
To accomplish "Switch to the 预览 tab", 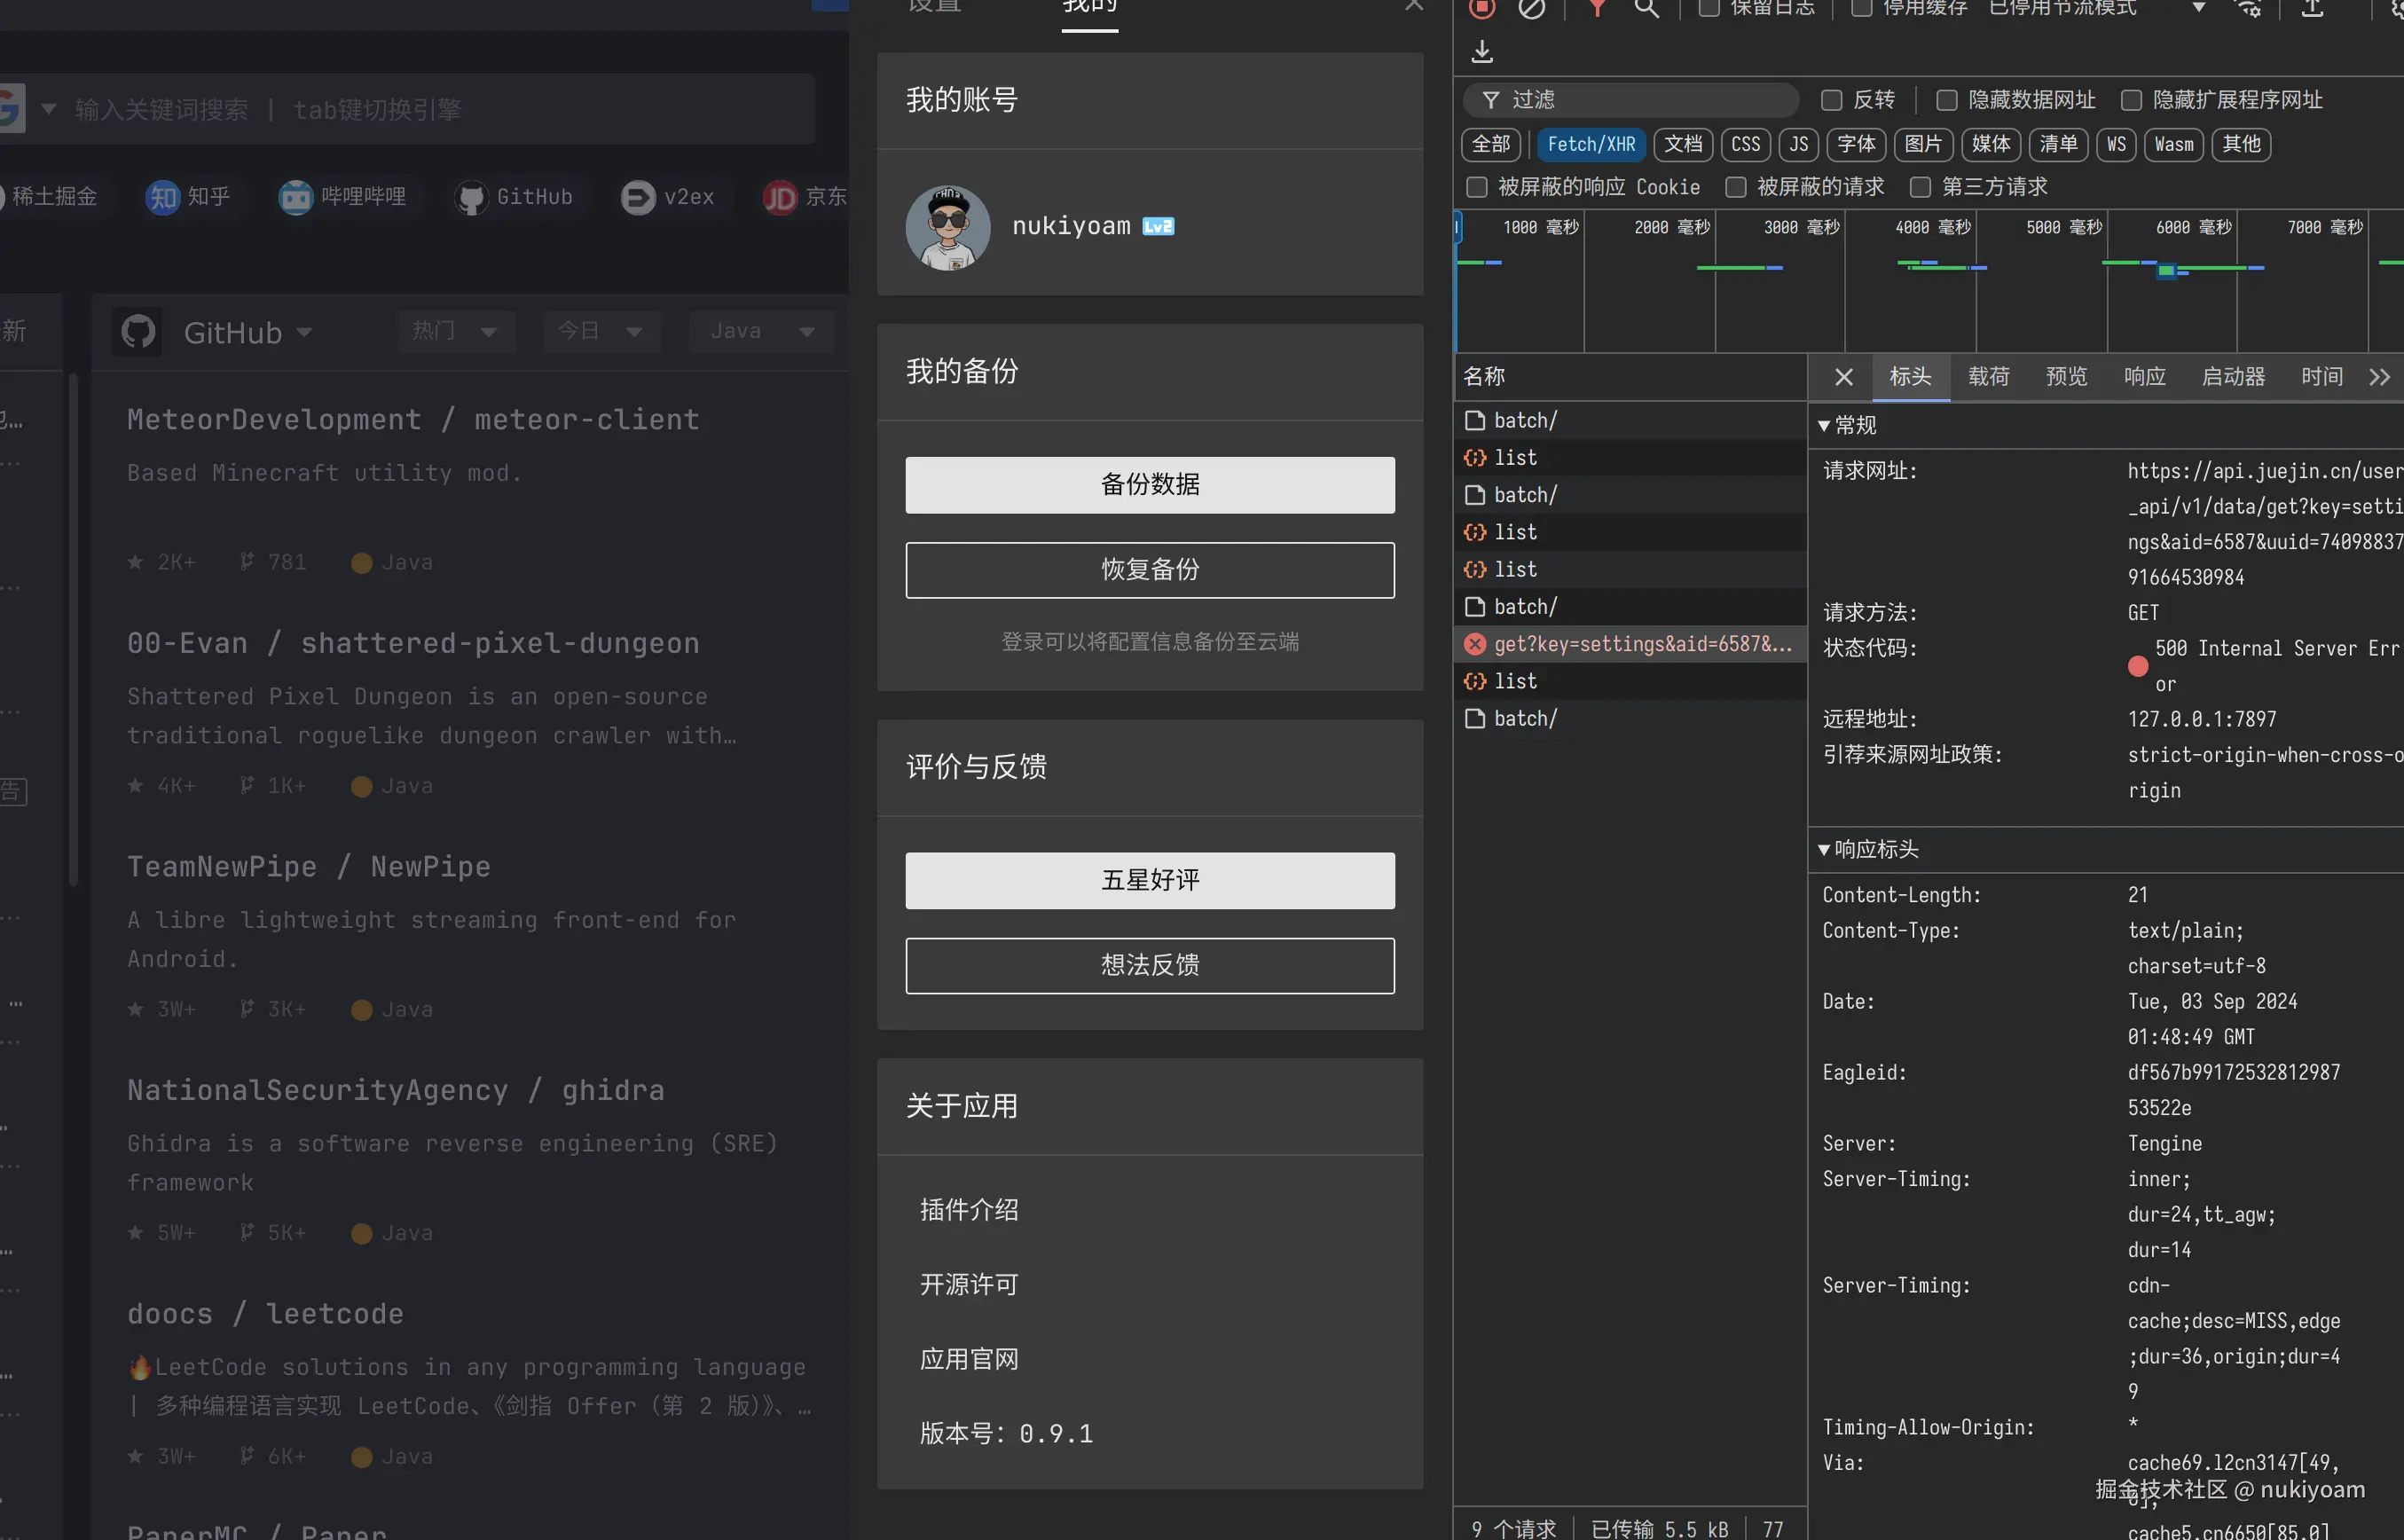I will click(x=2066, y=376).
